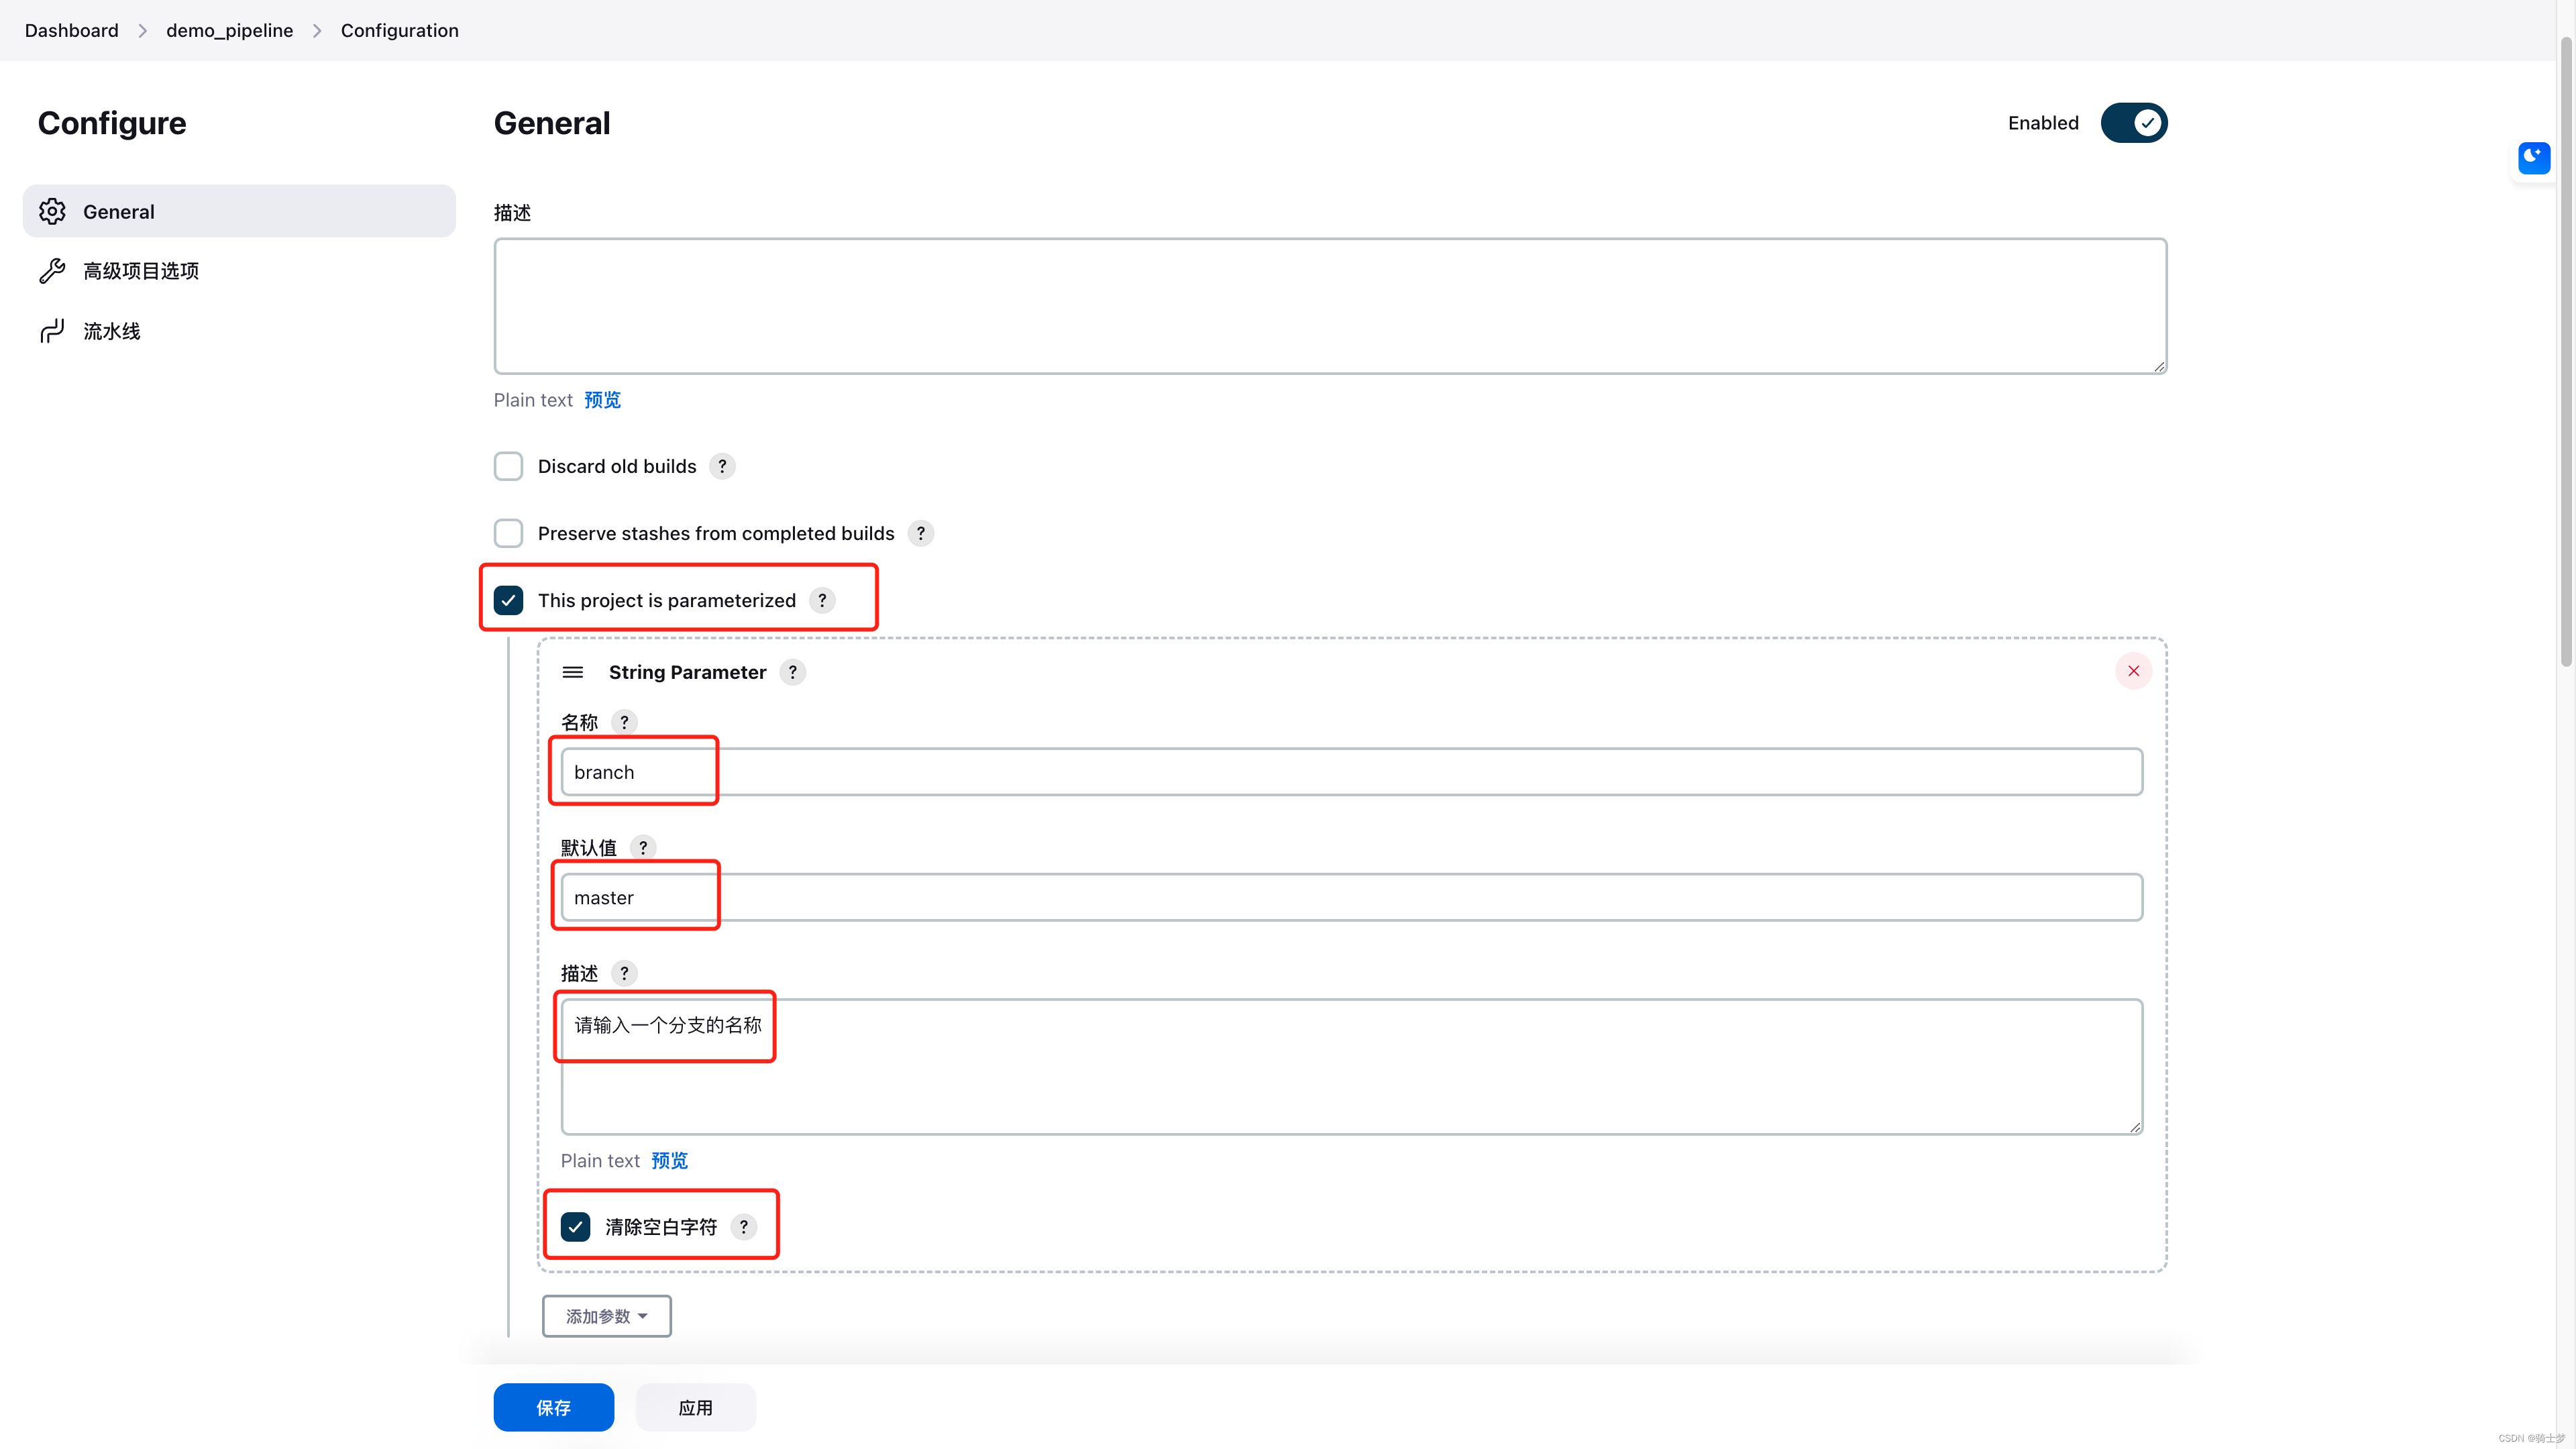The height and width of the screenshot is (1449, 2576).
Task: Remove the String Parameter with red X
Action: click(x=2133, y=671)
